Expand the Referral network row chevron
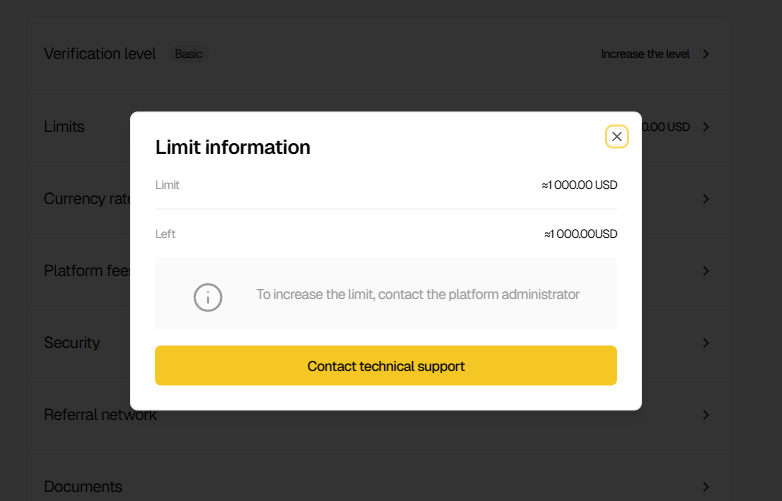 click(x=706, y=415)
